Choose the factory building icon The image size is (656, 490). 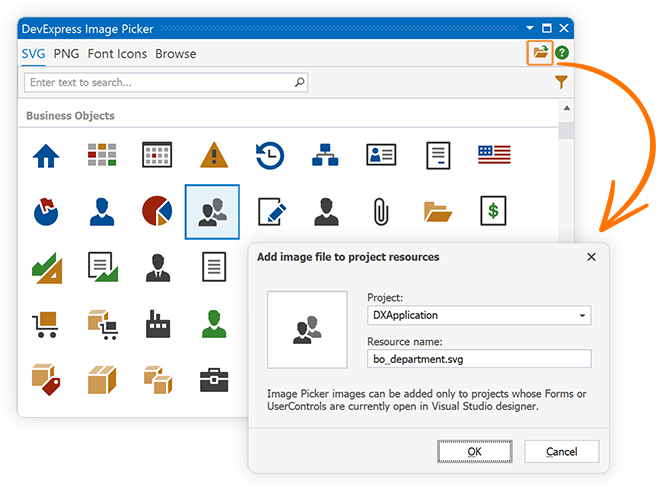(x=158, y=323)
